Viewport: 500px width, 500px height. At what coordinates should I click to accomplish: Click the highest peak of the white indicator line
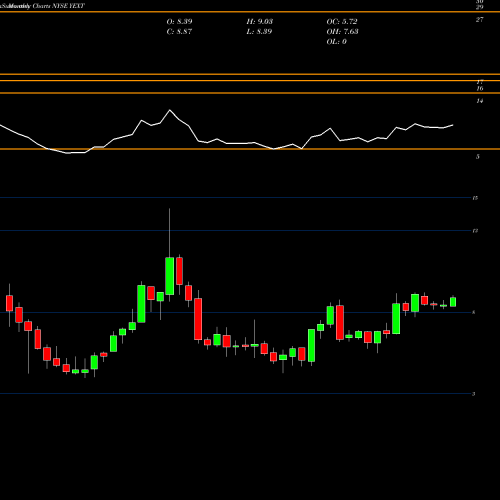pyautogui.click(x=170, y=110)
